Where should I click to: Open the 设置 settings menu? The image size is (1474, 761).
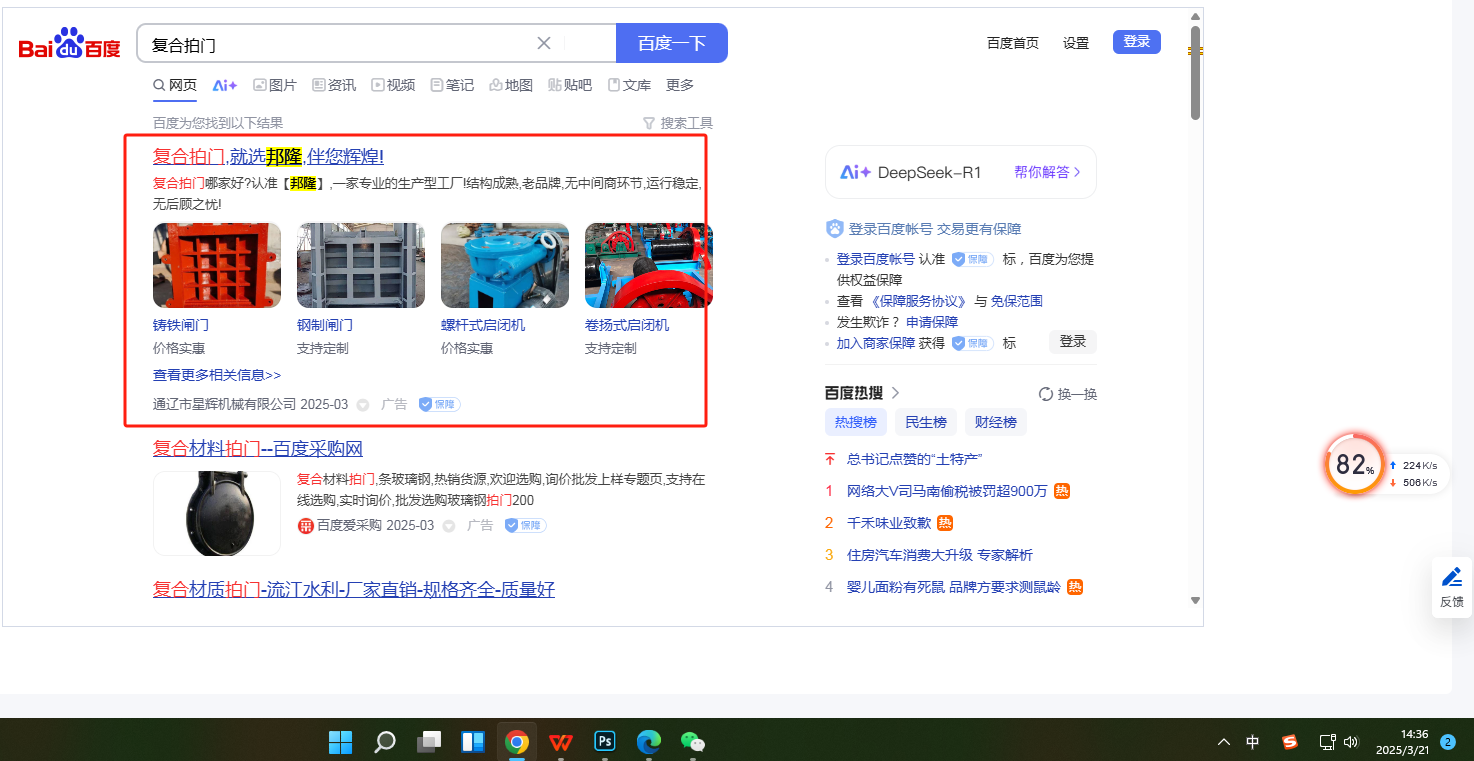(x=1076, y=43)
